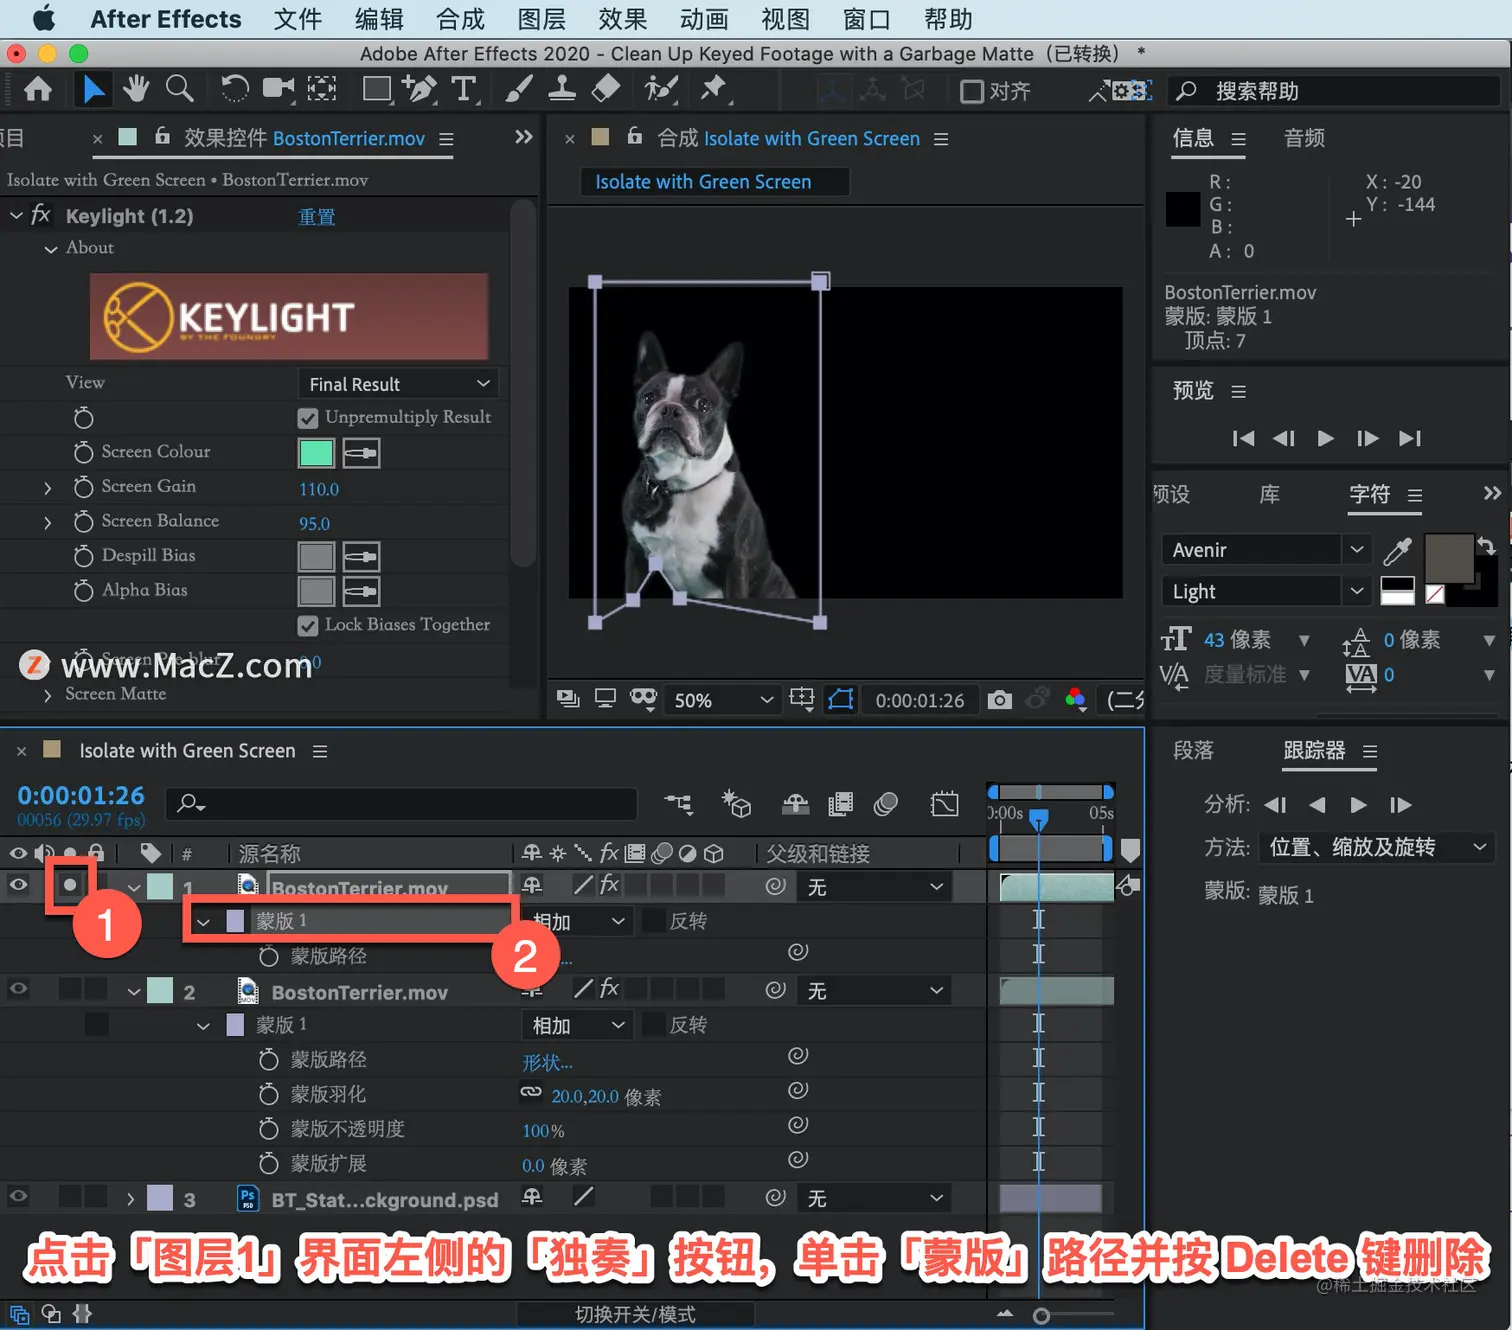Viewport: 1512px width, 1330px height.
Task: Open the Alpha Bias color swatch
Action: [x=316, y=591]
